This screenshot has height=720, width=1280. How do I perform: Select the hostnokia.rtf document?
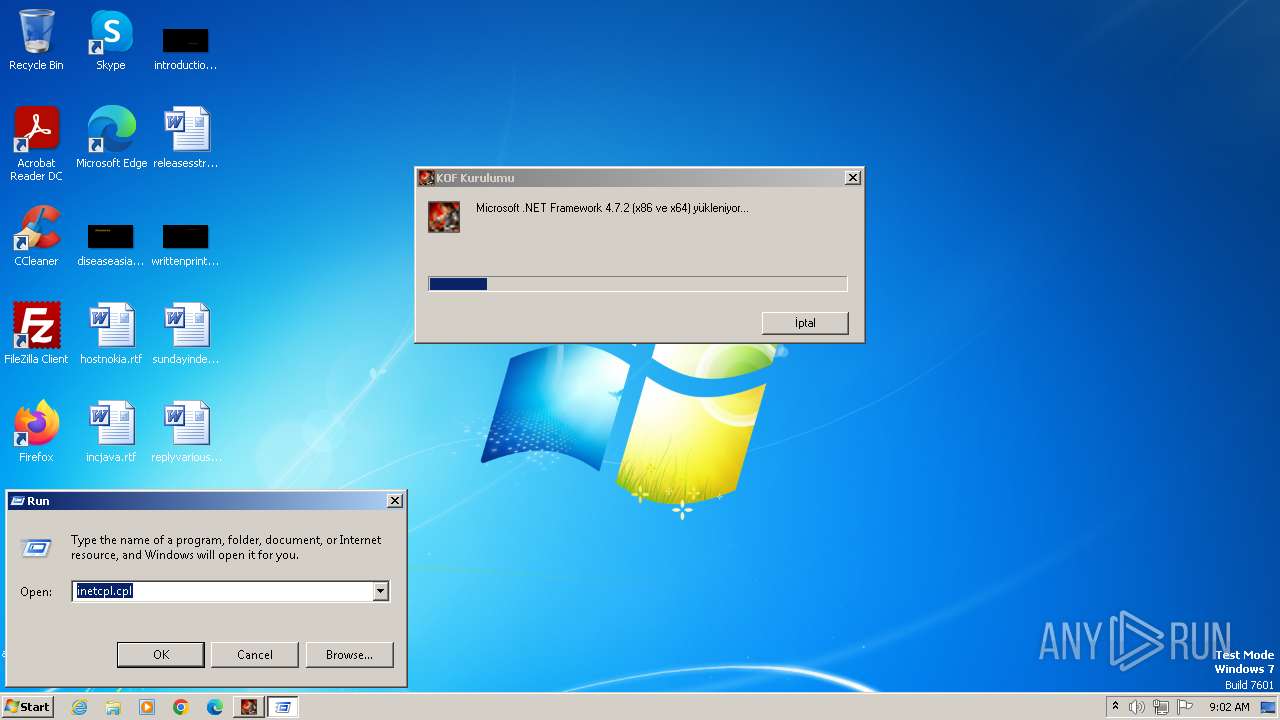(x=111, y=334)
